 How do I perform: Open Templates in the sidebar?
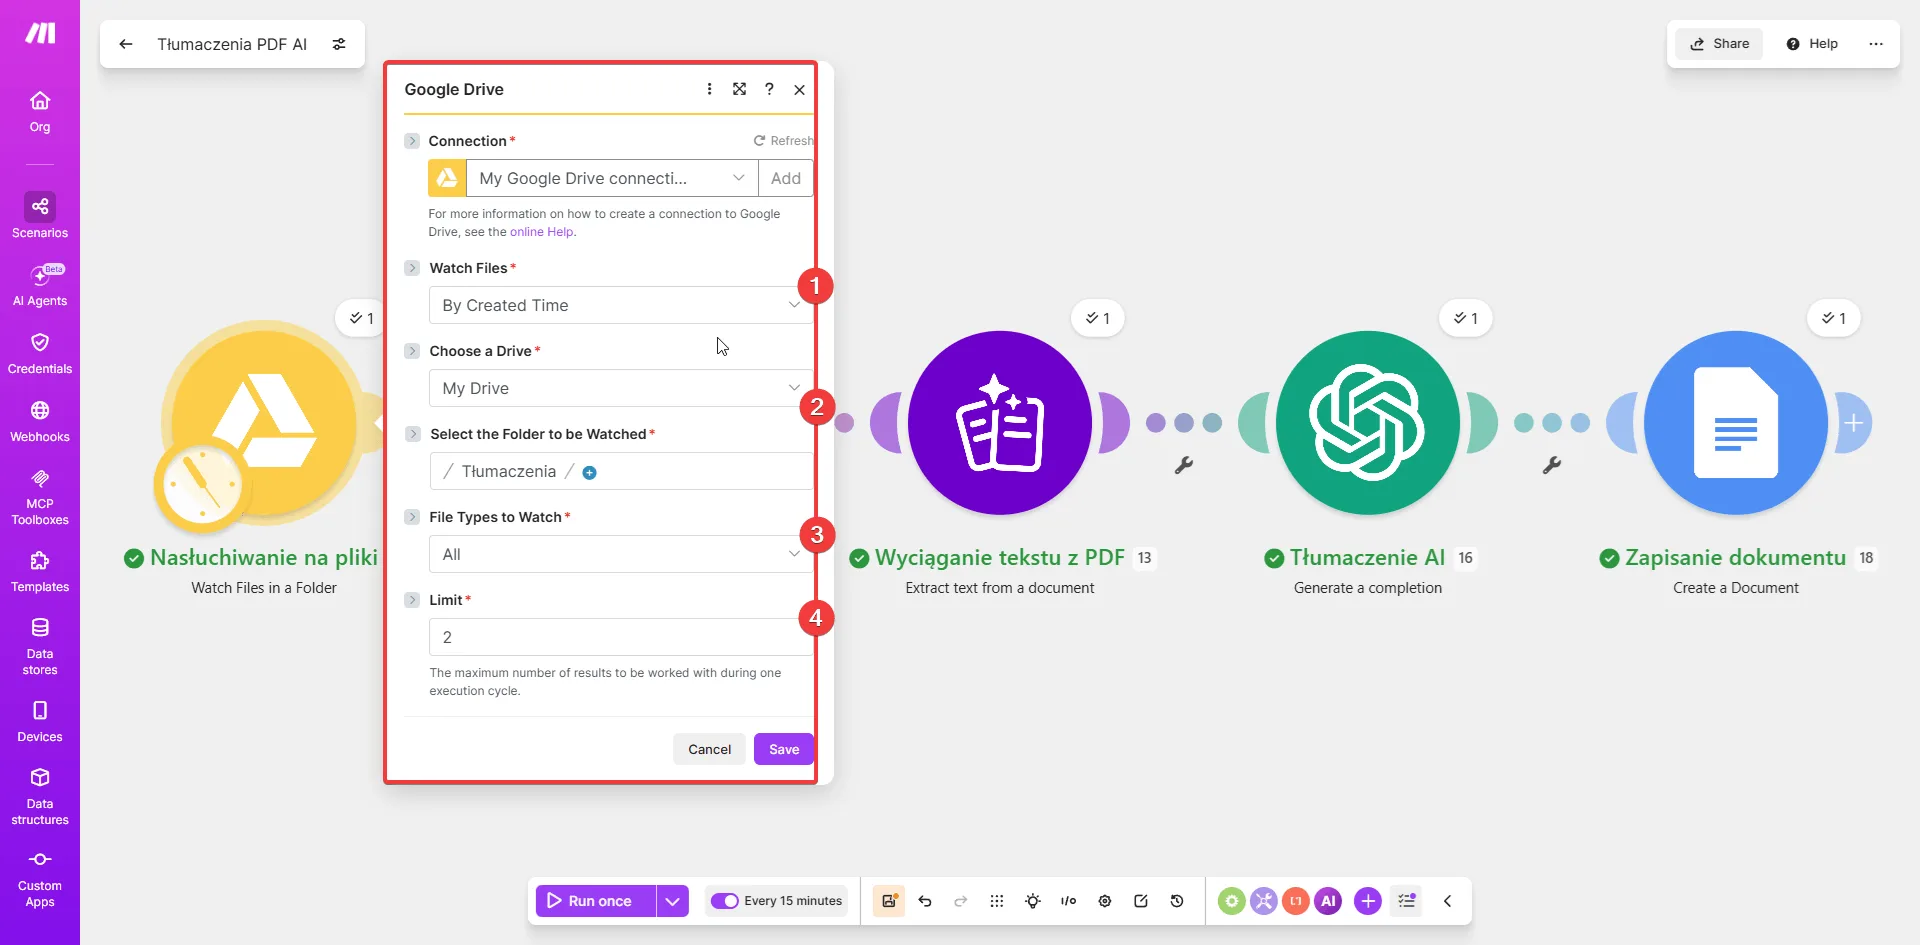[40, 572]
